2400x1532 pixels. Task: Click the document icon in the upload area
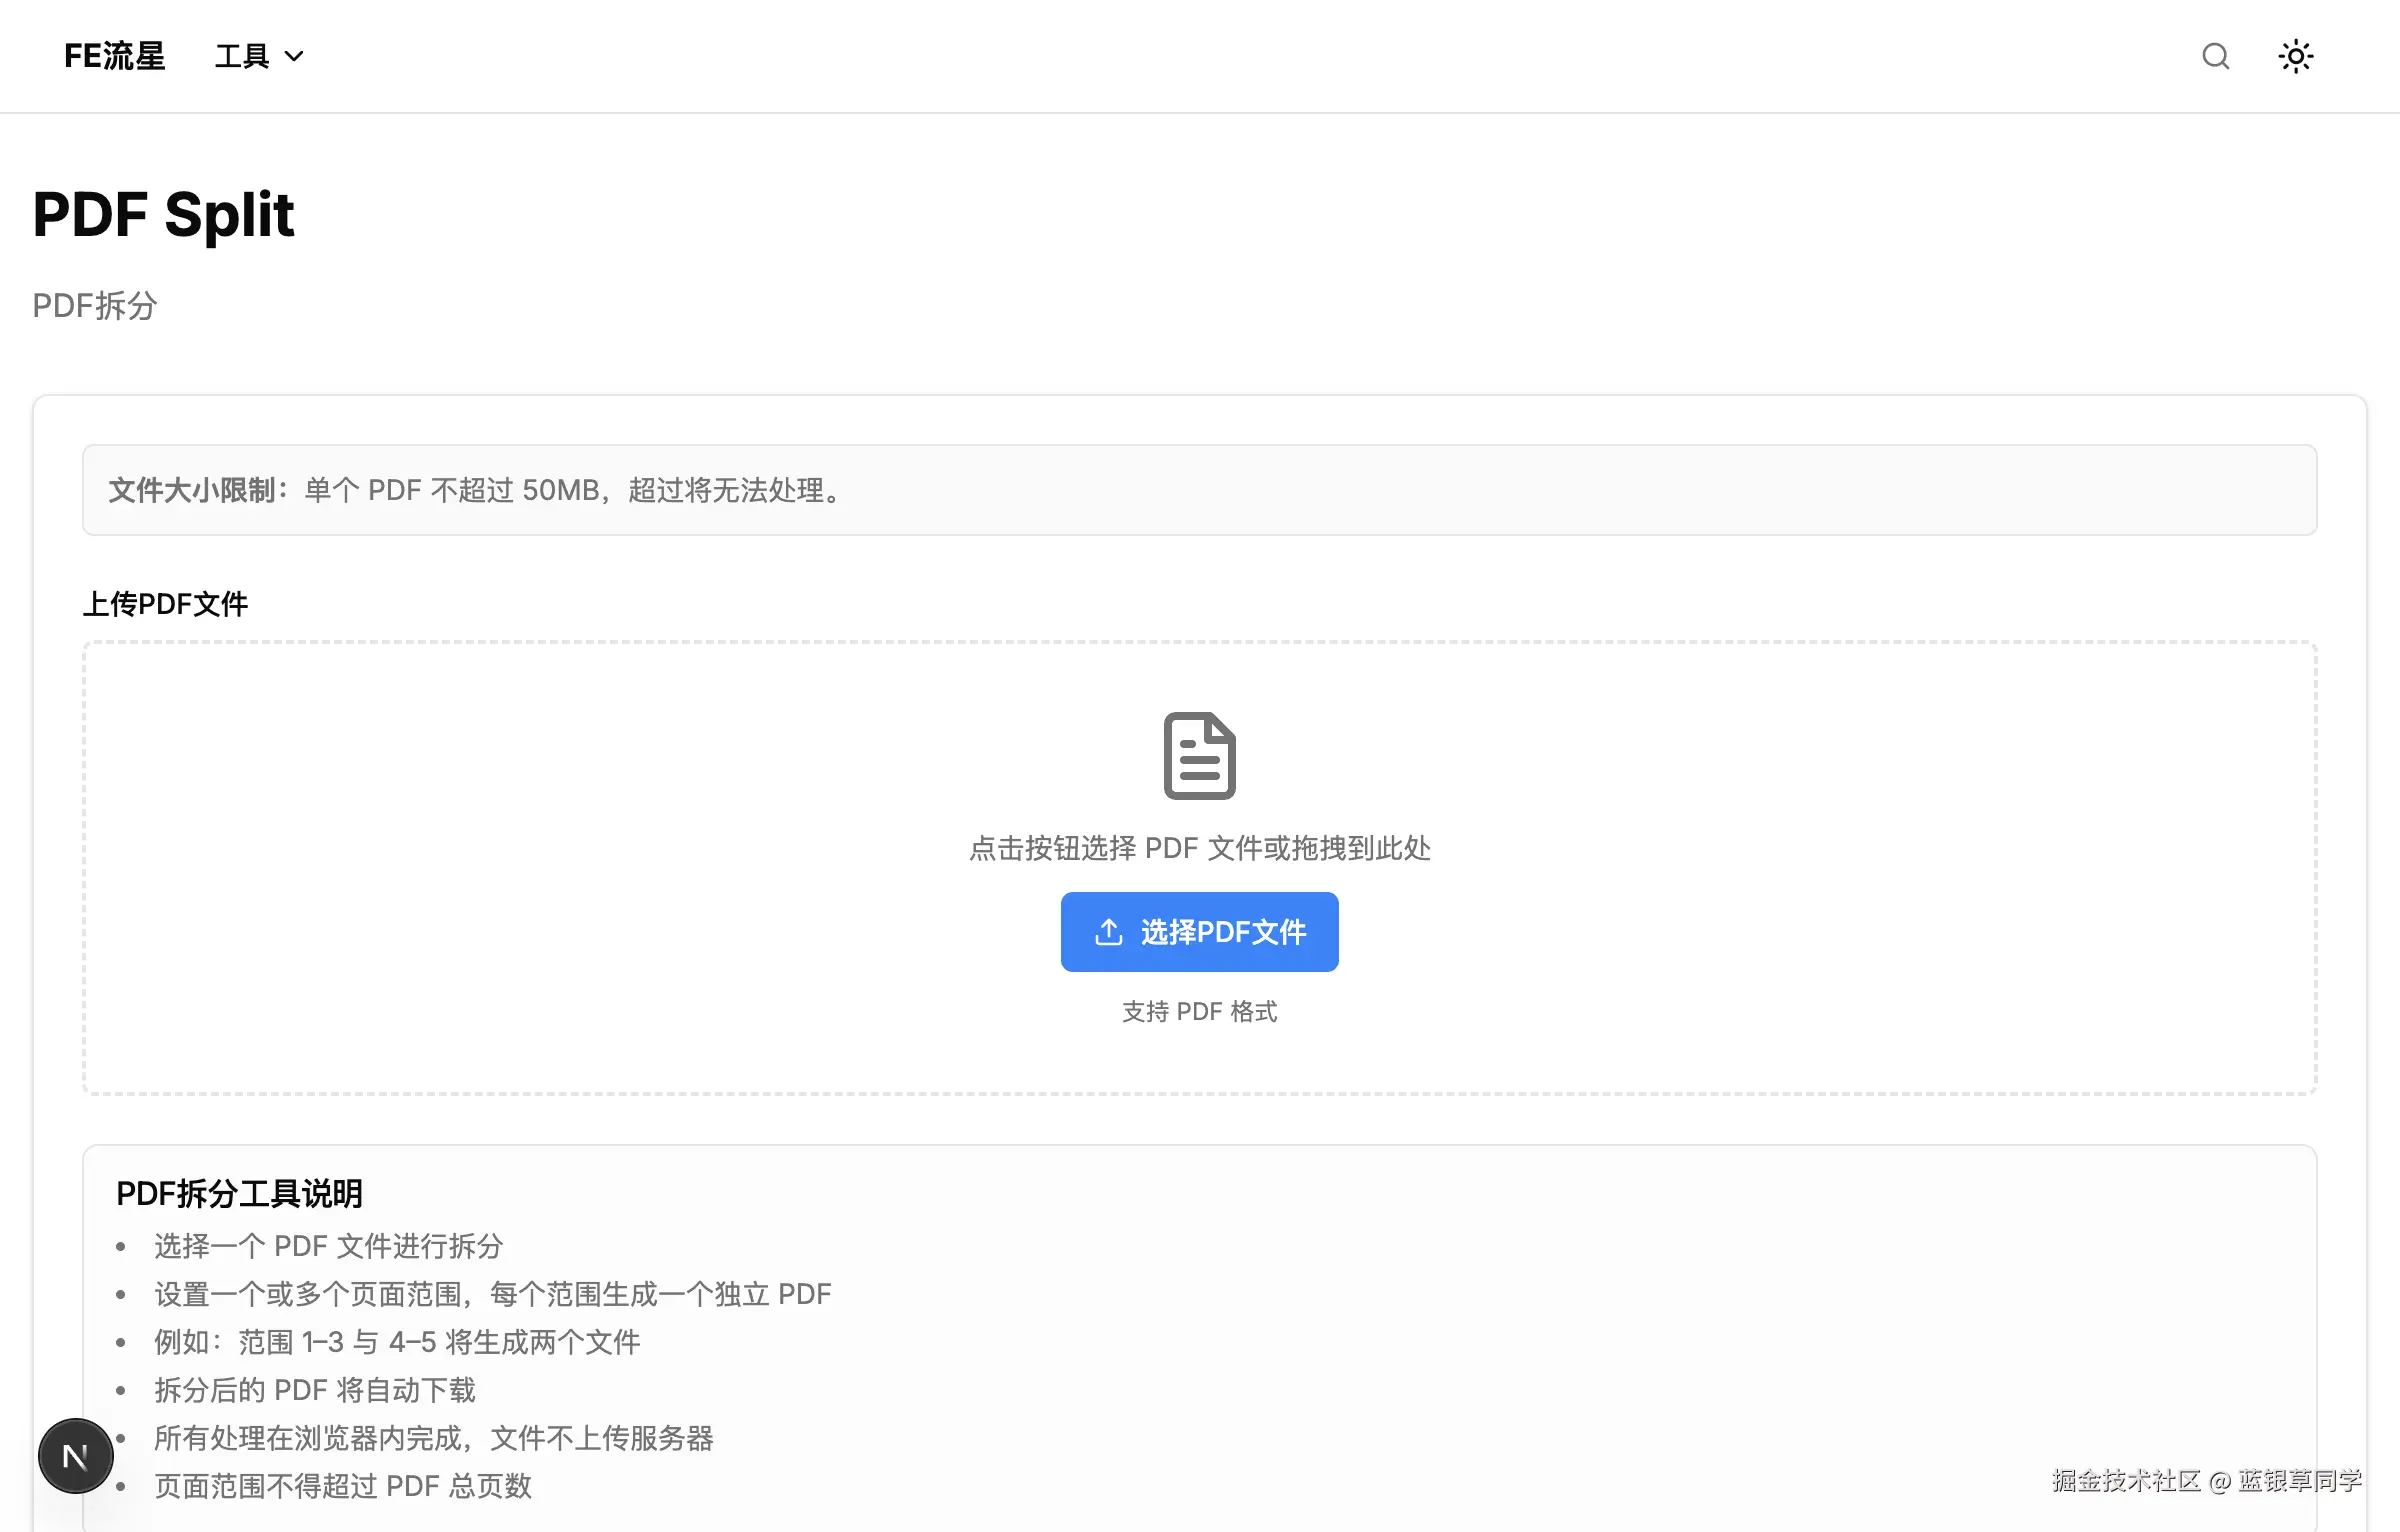pos(1200,756)
